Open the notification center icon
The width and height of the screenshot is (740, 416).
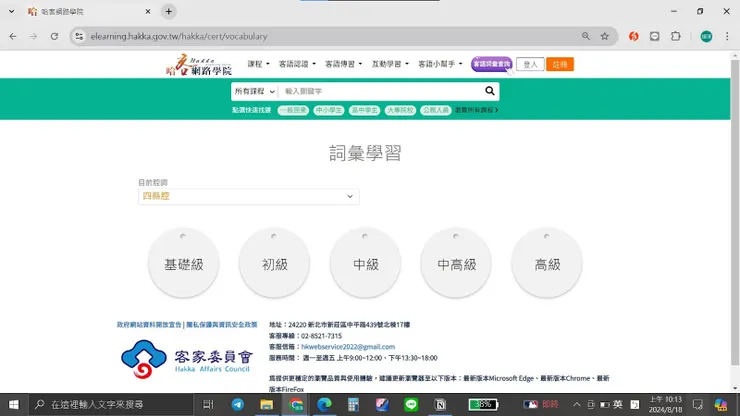point(698,405)
